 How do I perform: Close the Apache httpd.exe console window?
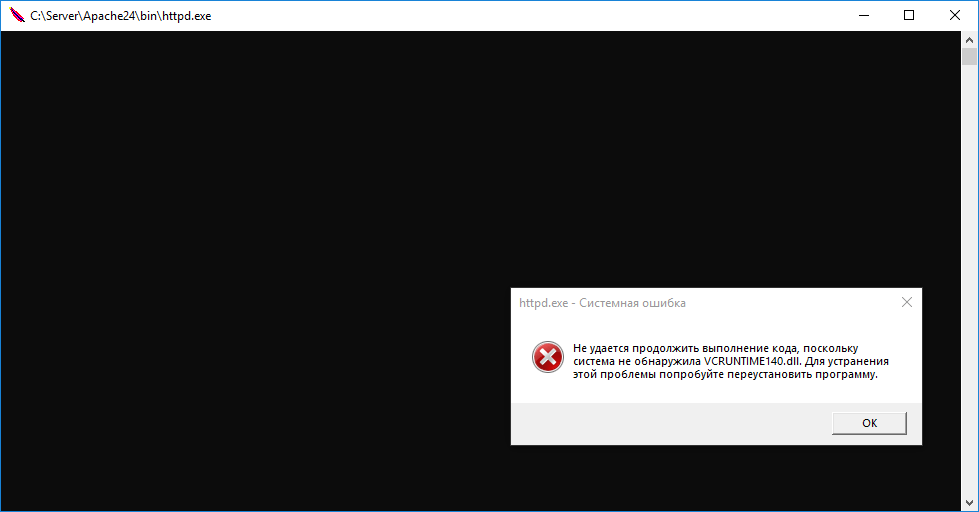coord(955,16)
